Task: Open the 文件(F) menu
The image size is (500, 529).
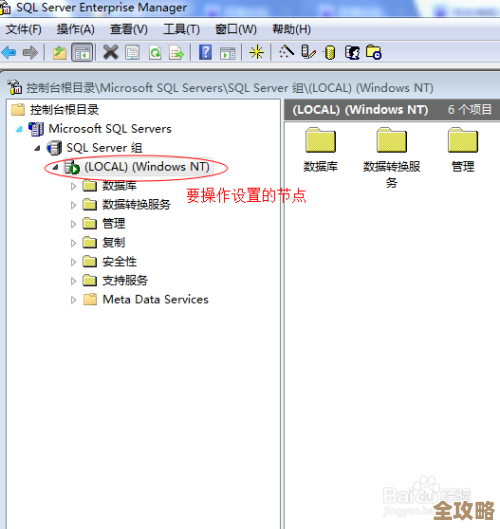Action: 24,29
